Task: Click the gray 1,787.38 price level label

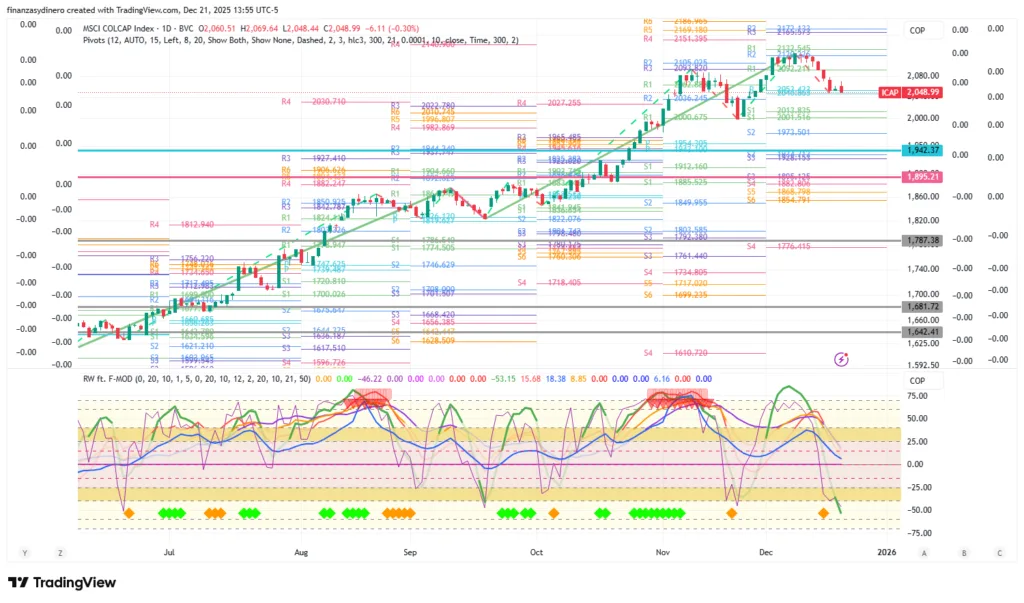Action: click(x=922, y=240)
